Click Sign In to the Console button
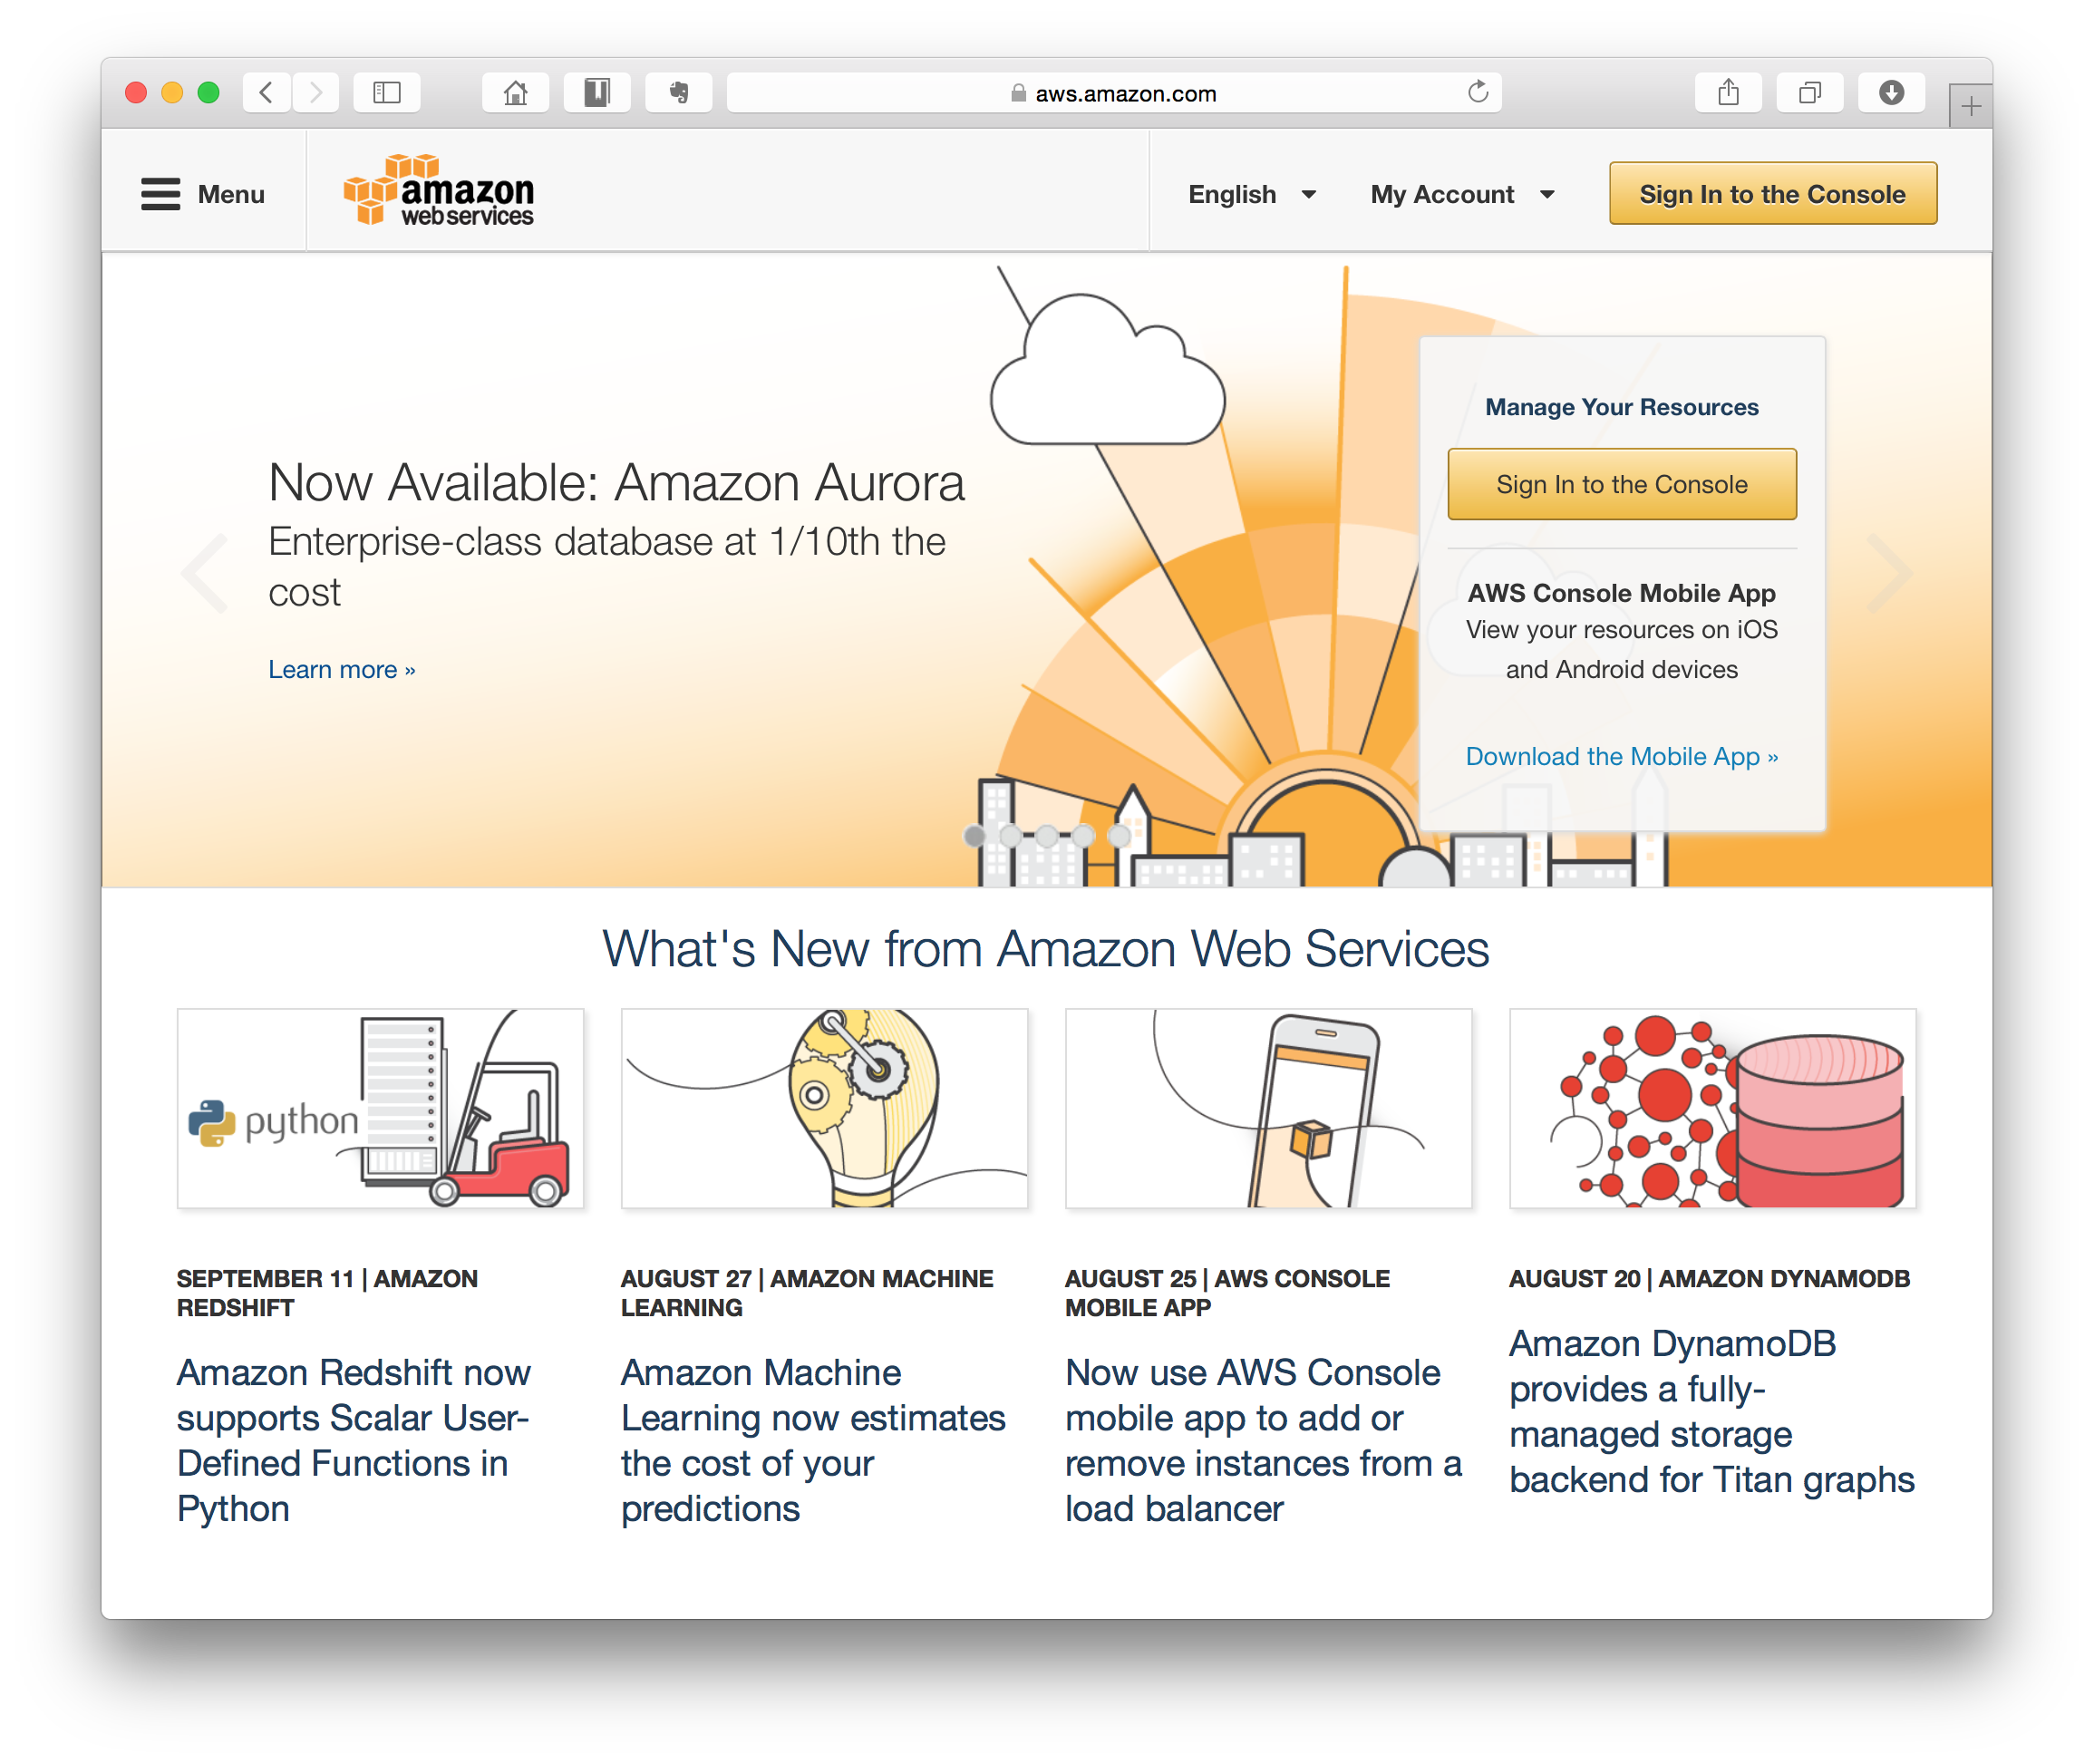The image size is (2094, 1764). pos(1772,194)
